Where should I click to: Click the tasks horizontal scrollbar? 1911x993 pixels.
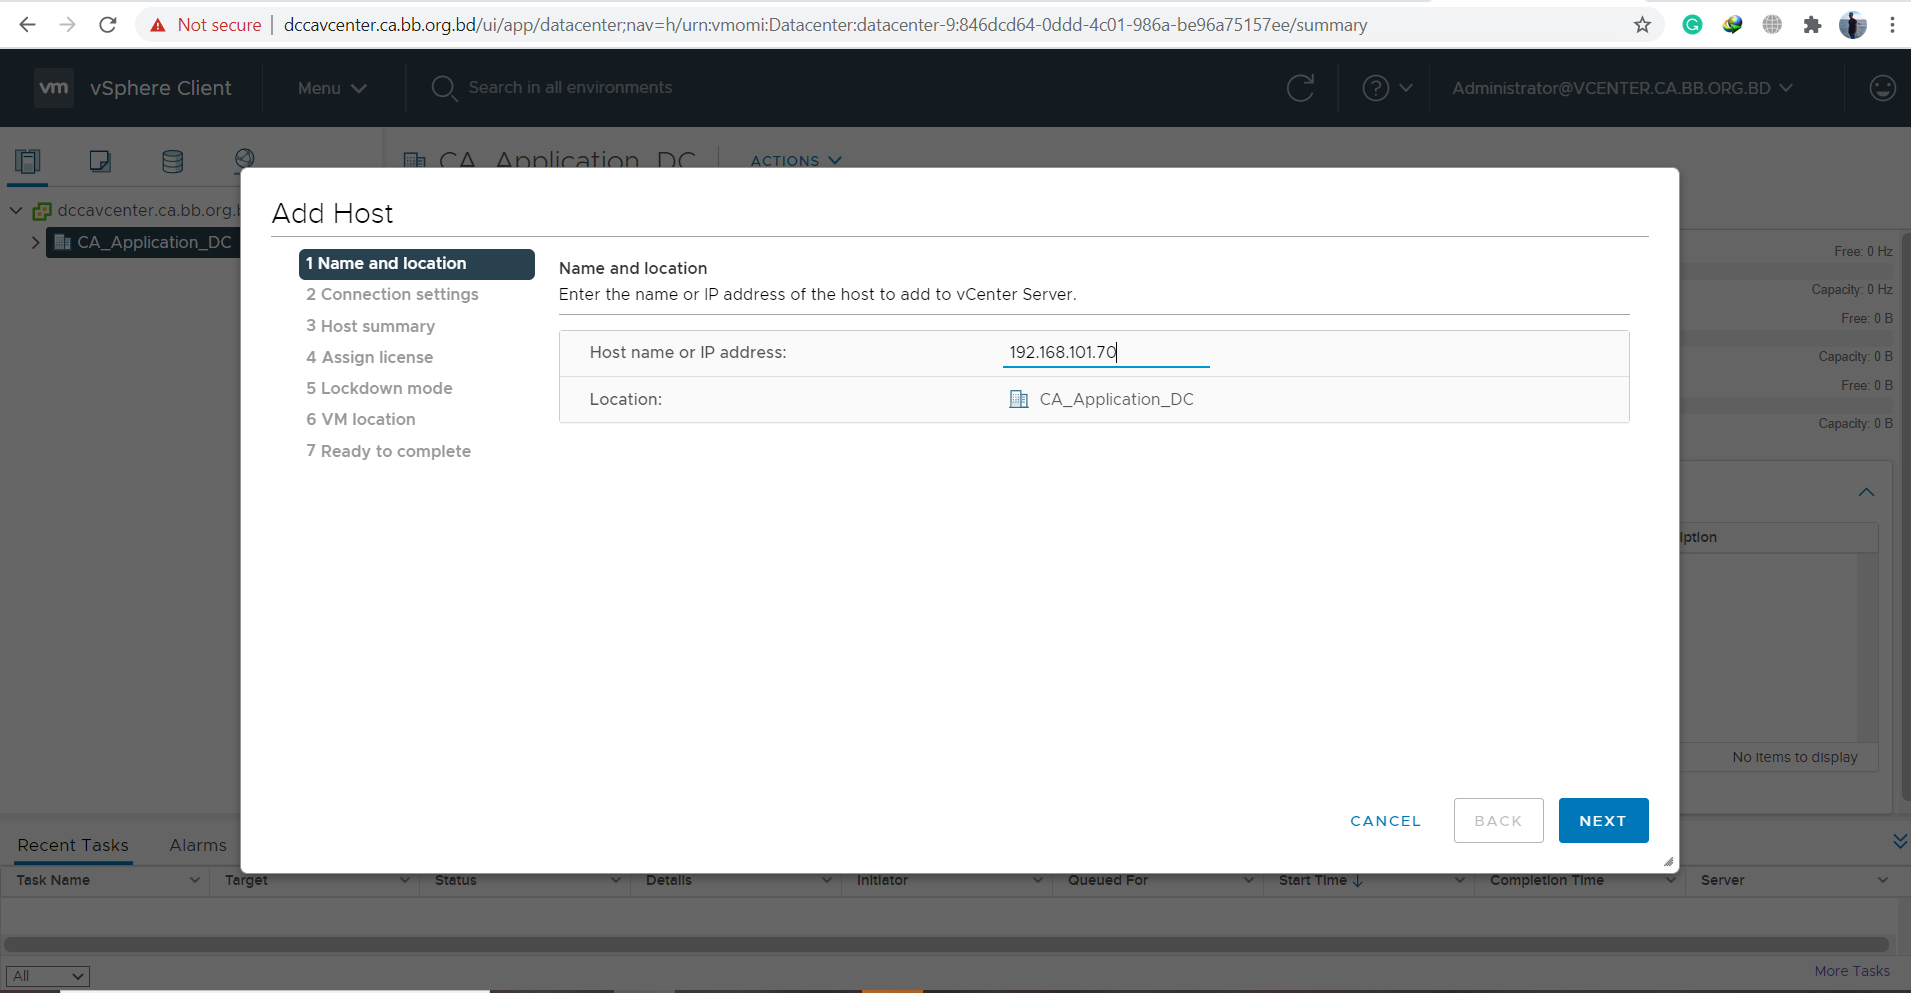click(x=946, y=944)
